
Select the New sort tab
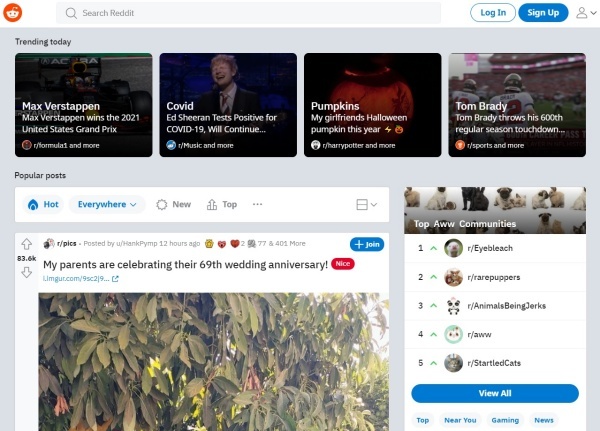coord(173,204)
